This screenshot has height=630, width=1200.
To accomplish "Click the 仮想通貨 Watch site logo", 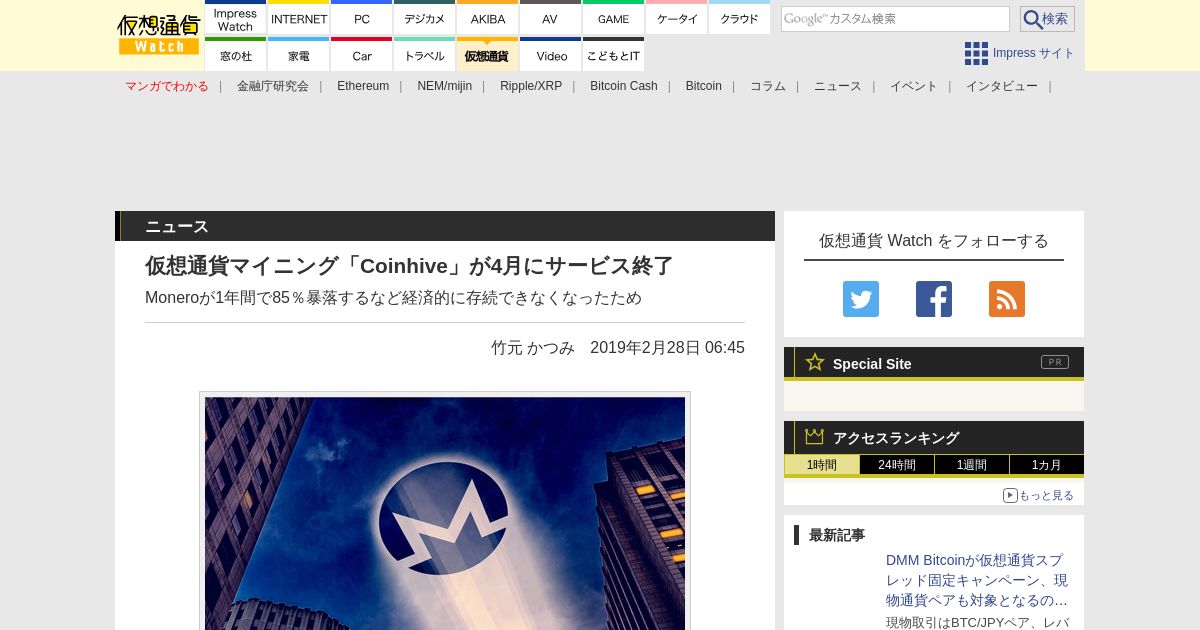I will coord(159,35).
